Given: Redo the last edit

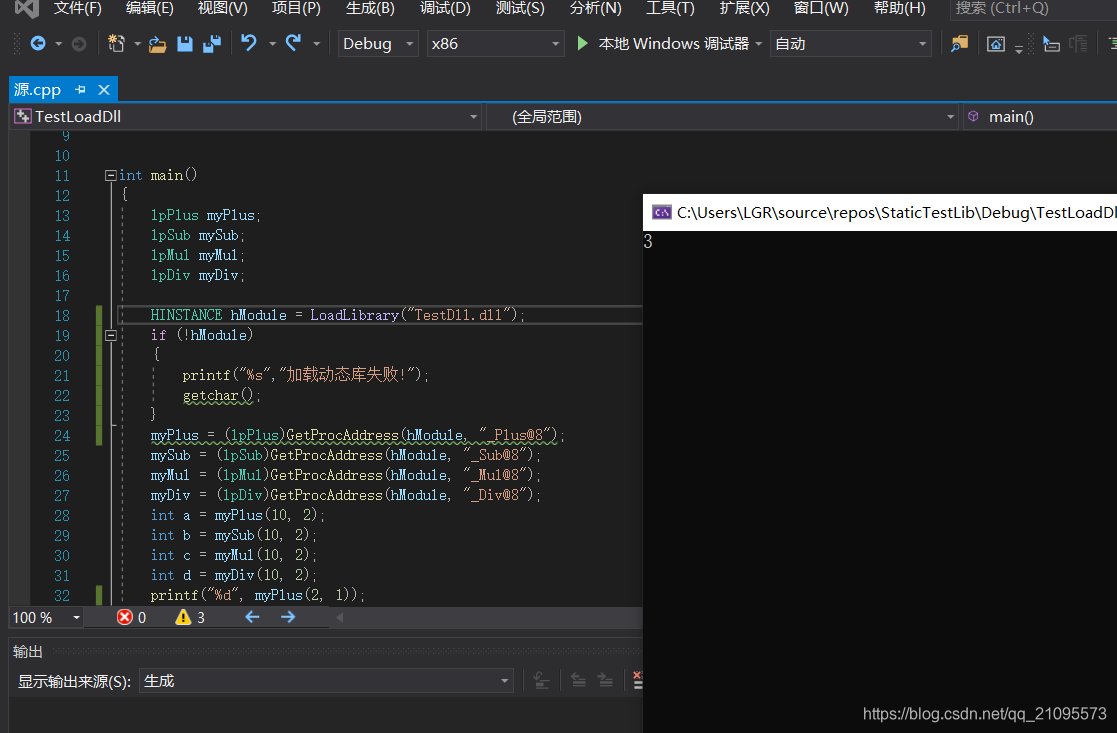Looking at the screenshot, I should coord(292,43).
